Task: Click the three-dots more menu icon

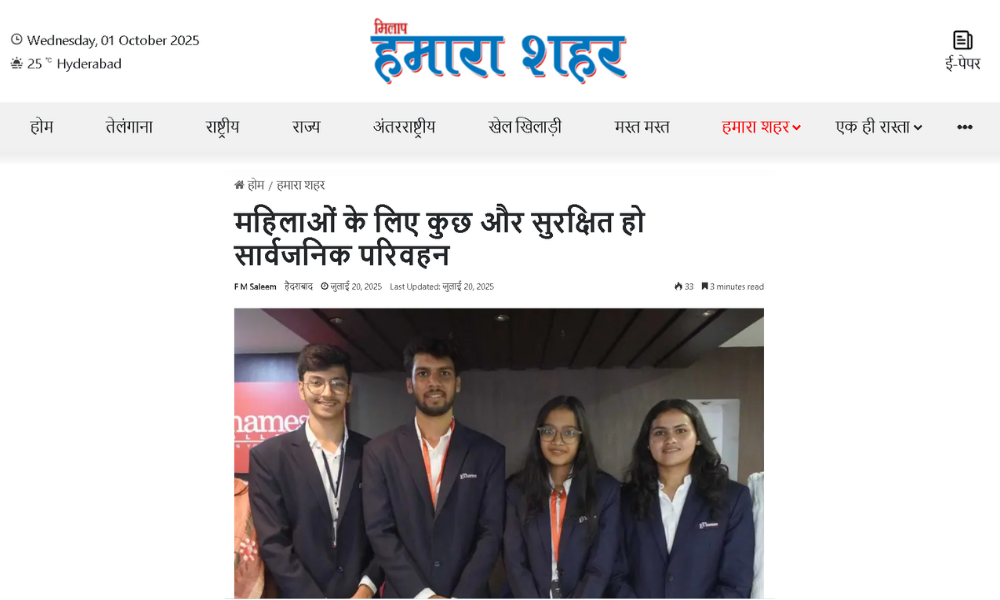Action: pyautogui.click(x=964, y=127)
